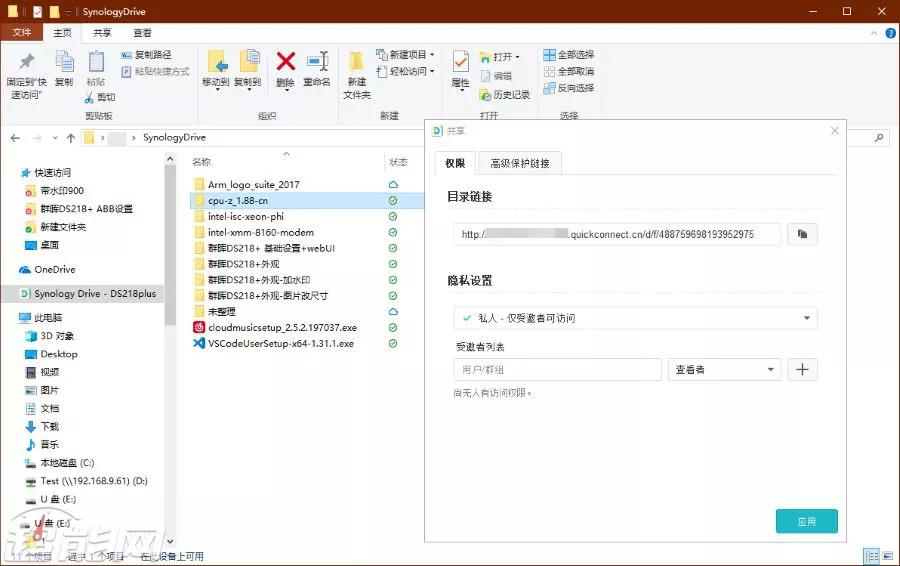Open the File (文件) menu tab
Image resolution: width=900 pixels, height=566 pixels.
point(22,32)
